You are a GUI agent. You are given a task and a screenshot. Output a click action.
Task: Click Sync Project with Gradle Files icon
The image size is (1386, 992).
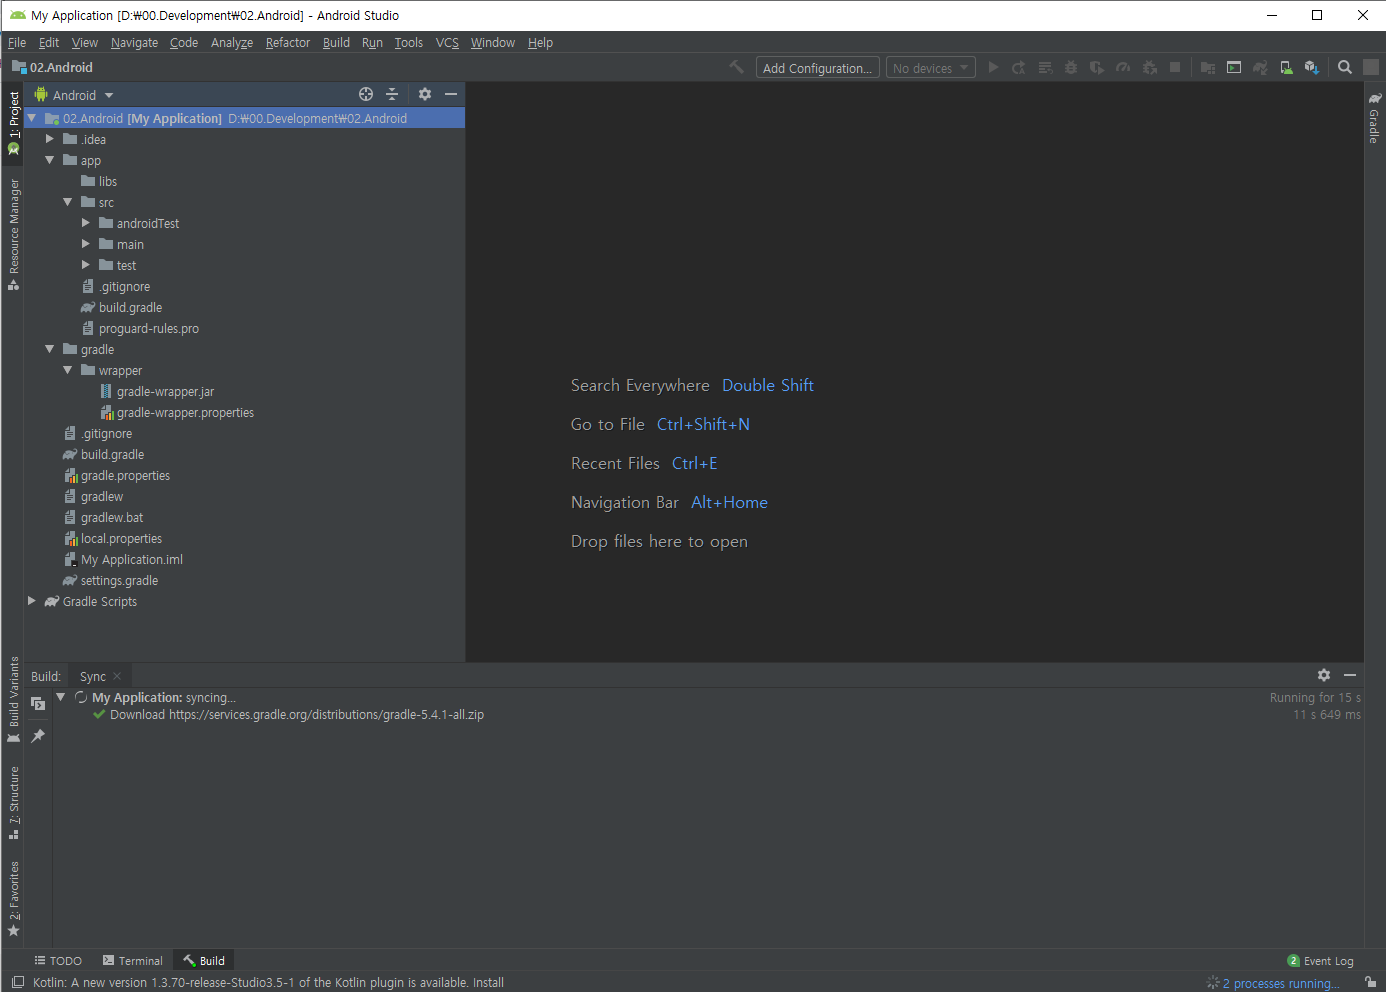[x=1260, y=67]
